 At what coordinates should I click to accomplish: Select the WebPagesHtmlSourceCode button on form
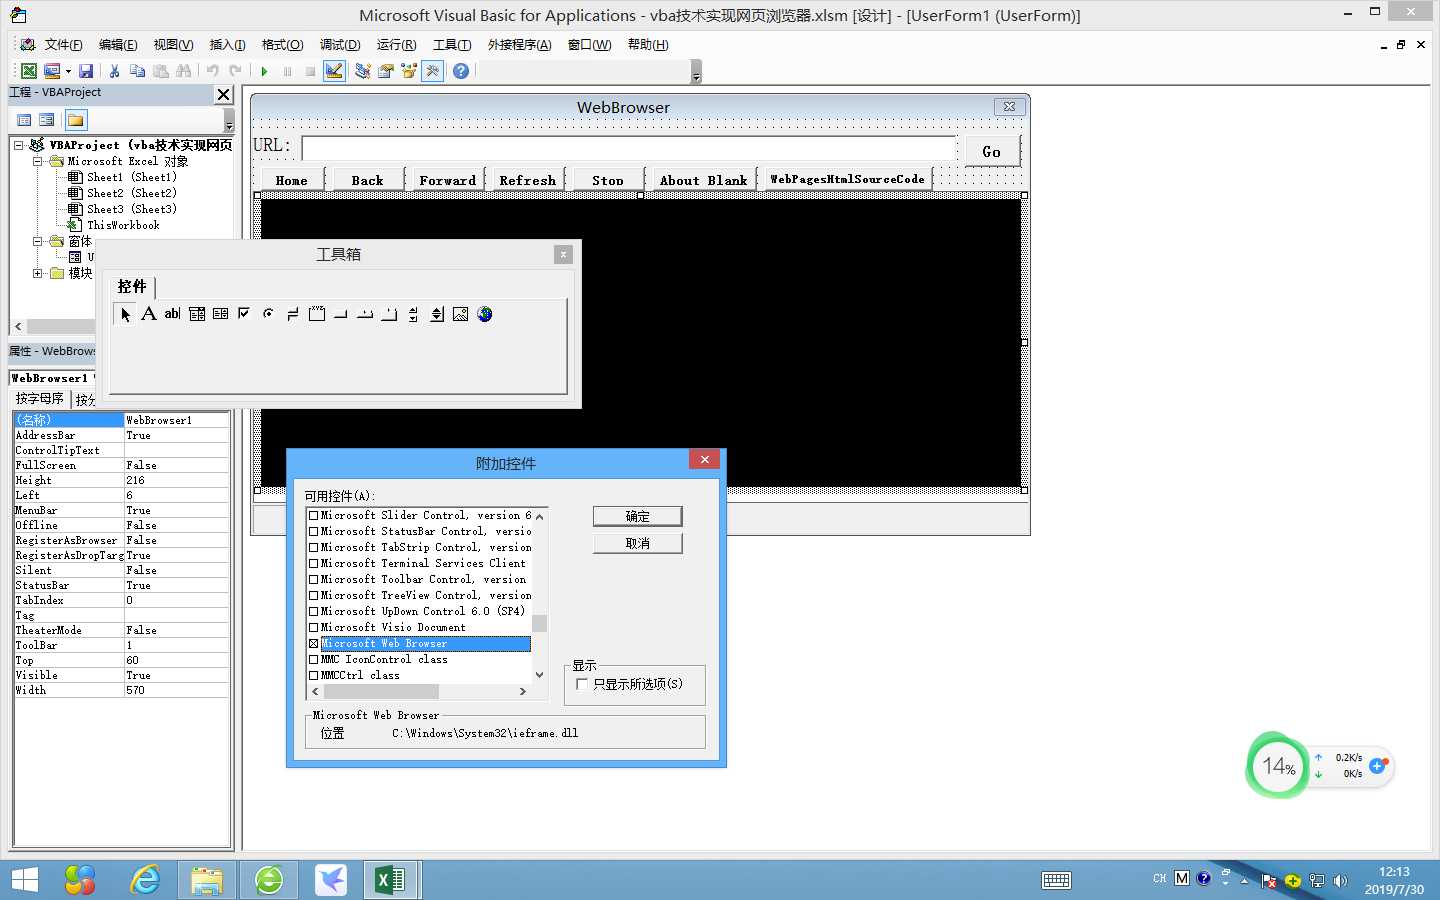tap(847, 179)
